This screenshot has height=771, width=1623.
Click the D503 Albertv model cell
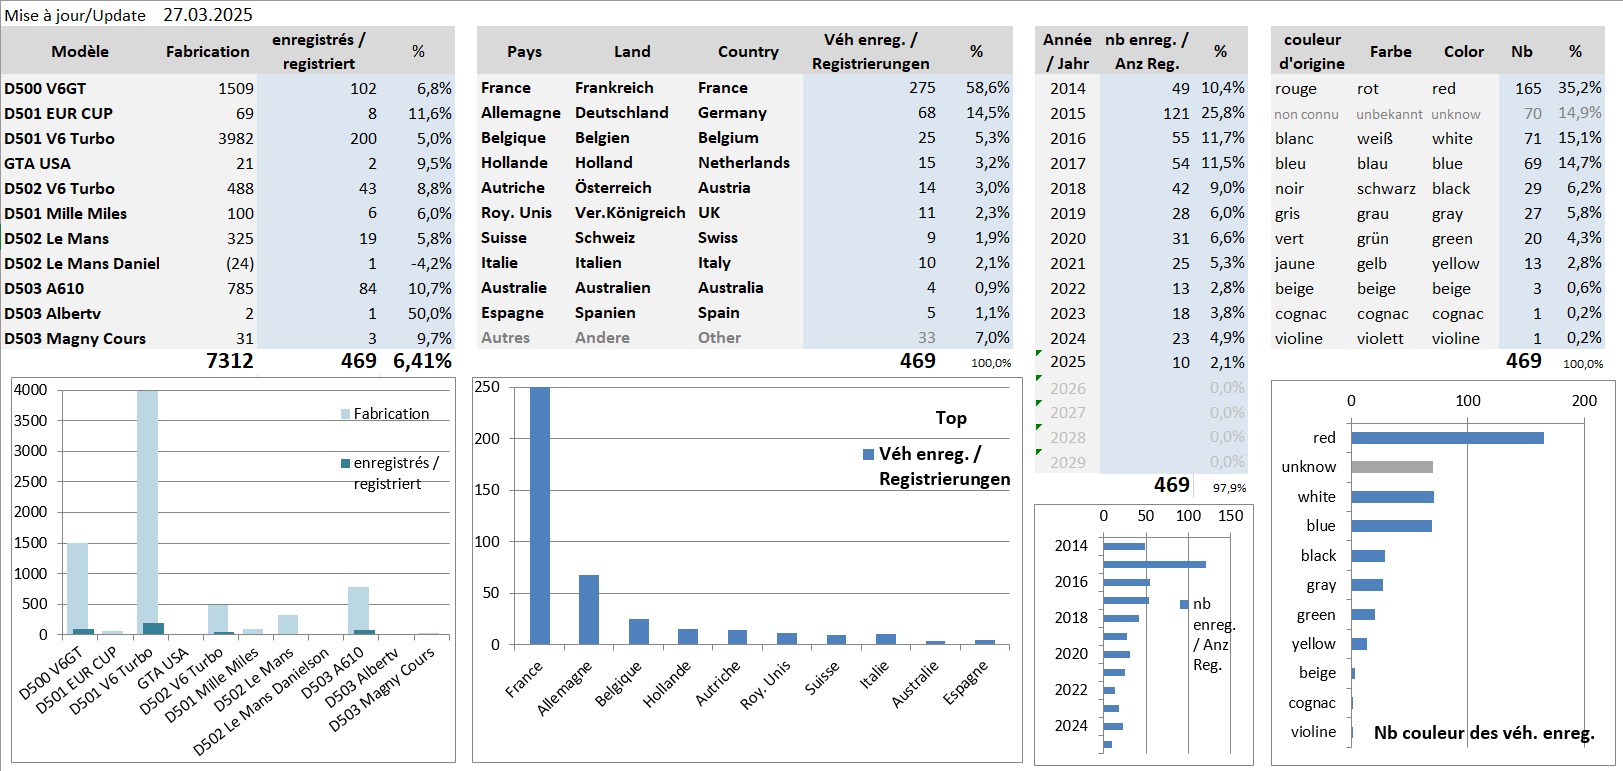pos(52,313)
